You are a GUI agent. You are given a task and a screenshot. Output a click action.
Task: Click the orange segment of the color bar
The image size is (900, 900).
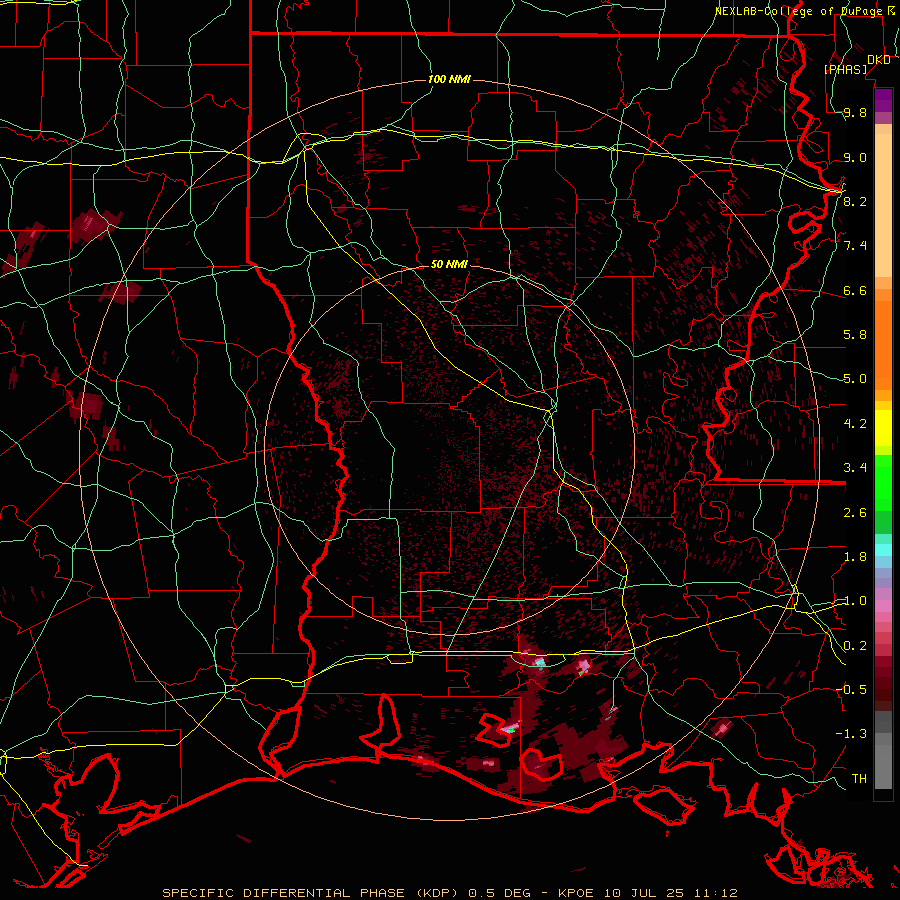tap(883, 342)
